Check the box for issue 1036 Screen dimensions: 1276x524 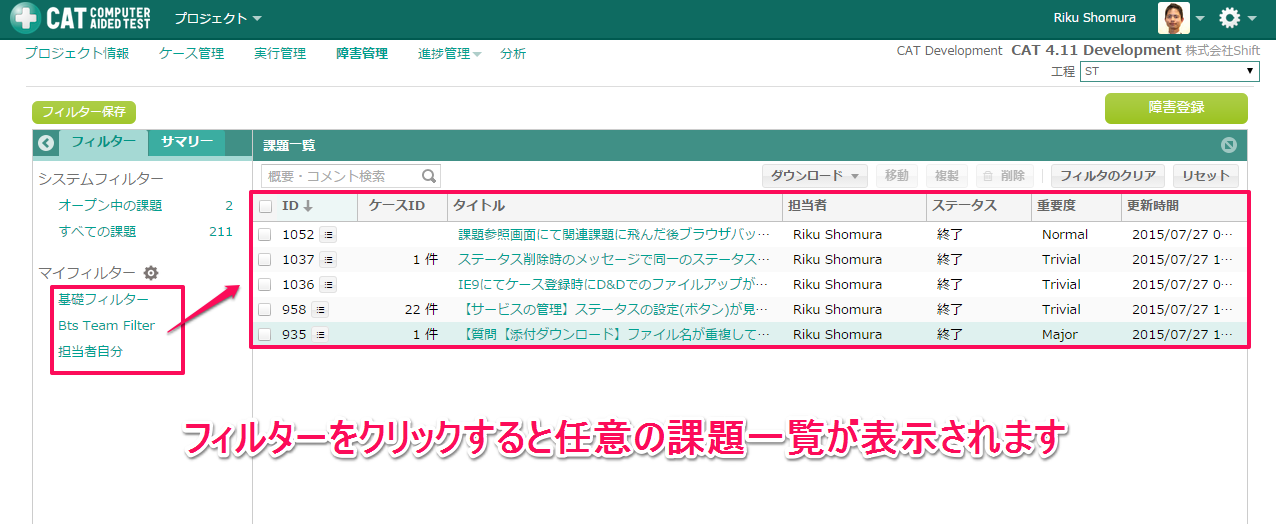(x=265, y=284)
